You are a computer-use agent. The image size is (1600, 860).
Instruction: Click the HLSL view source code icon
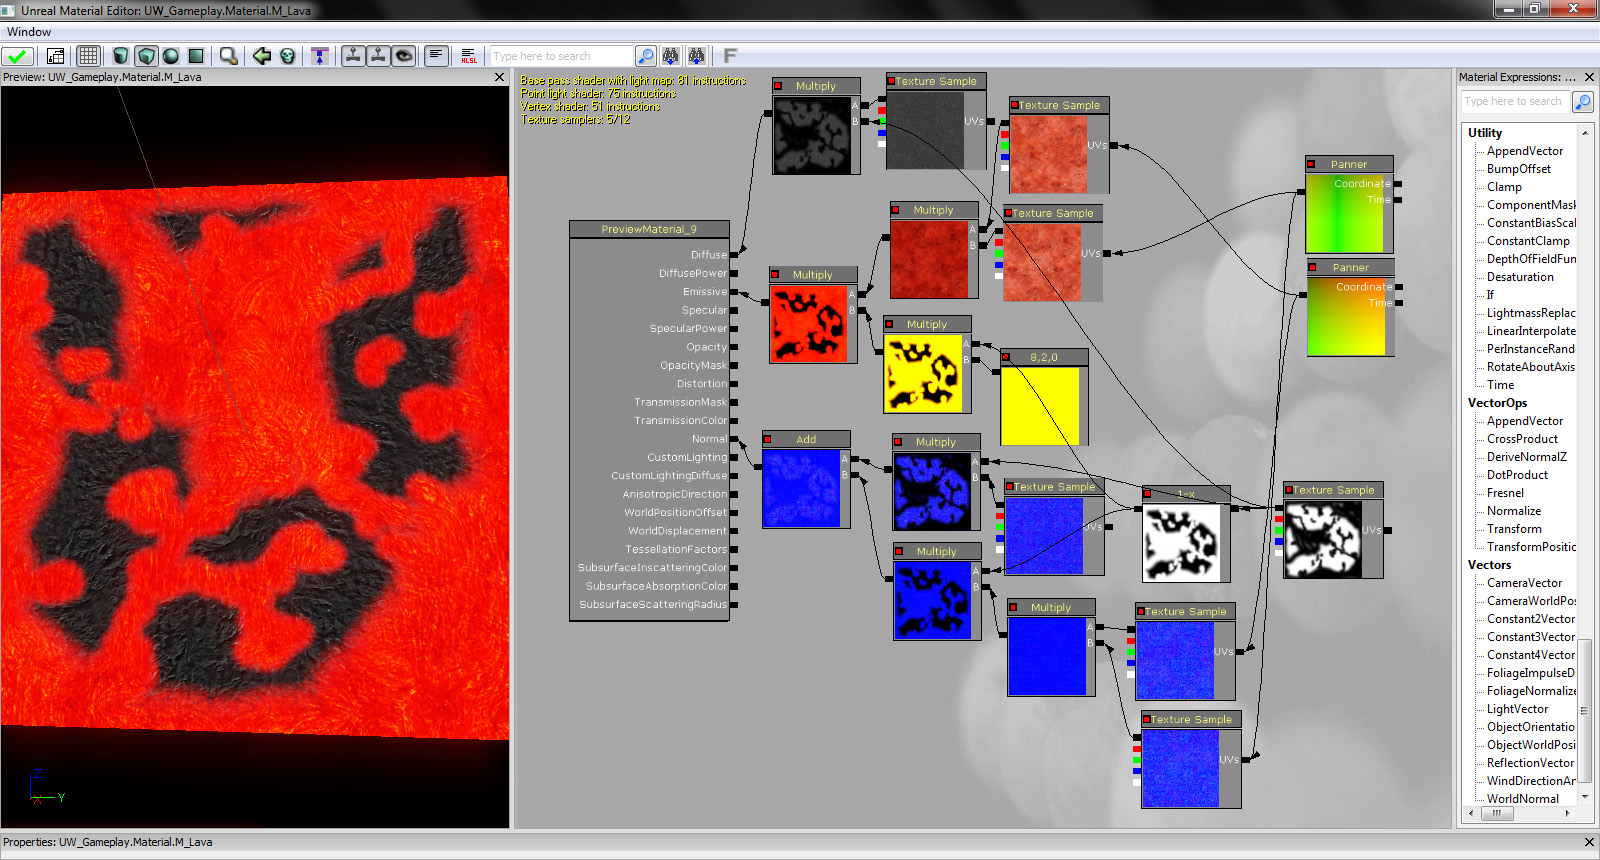469,56
